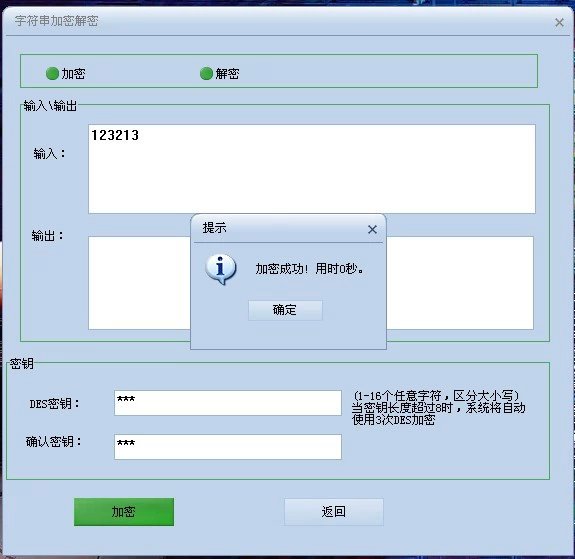The width and height of the screenshot is (575, 559).
Task: Click the key length hint text
Action: 439,408
